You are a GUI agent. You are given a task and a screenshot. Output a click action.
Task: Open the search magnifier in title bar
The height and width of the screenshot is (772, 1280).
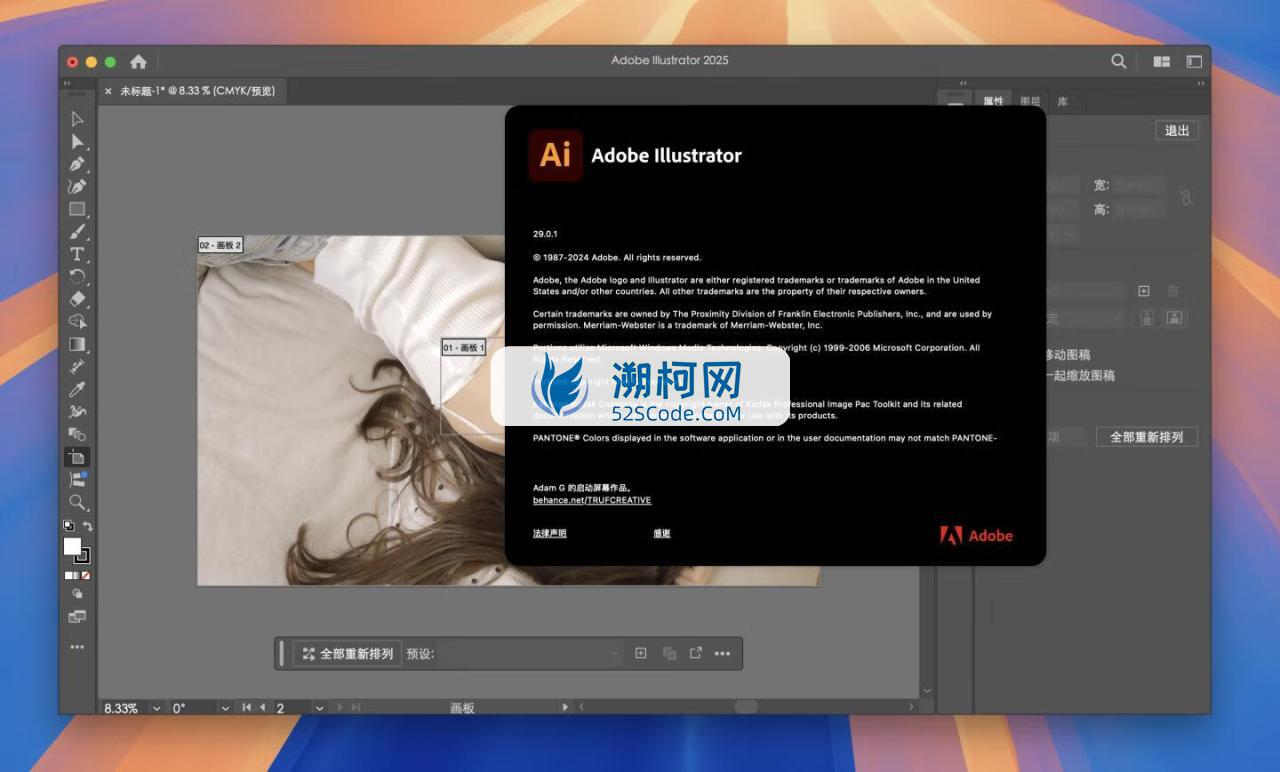1118,61
